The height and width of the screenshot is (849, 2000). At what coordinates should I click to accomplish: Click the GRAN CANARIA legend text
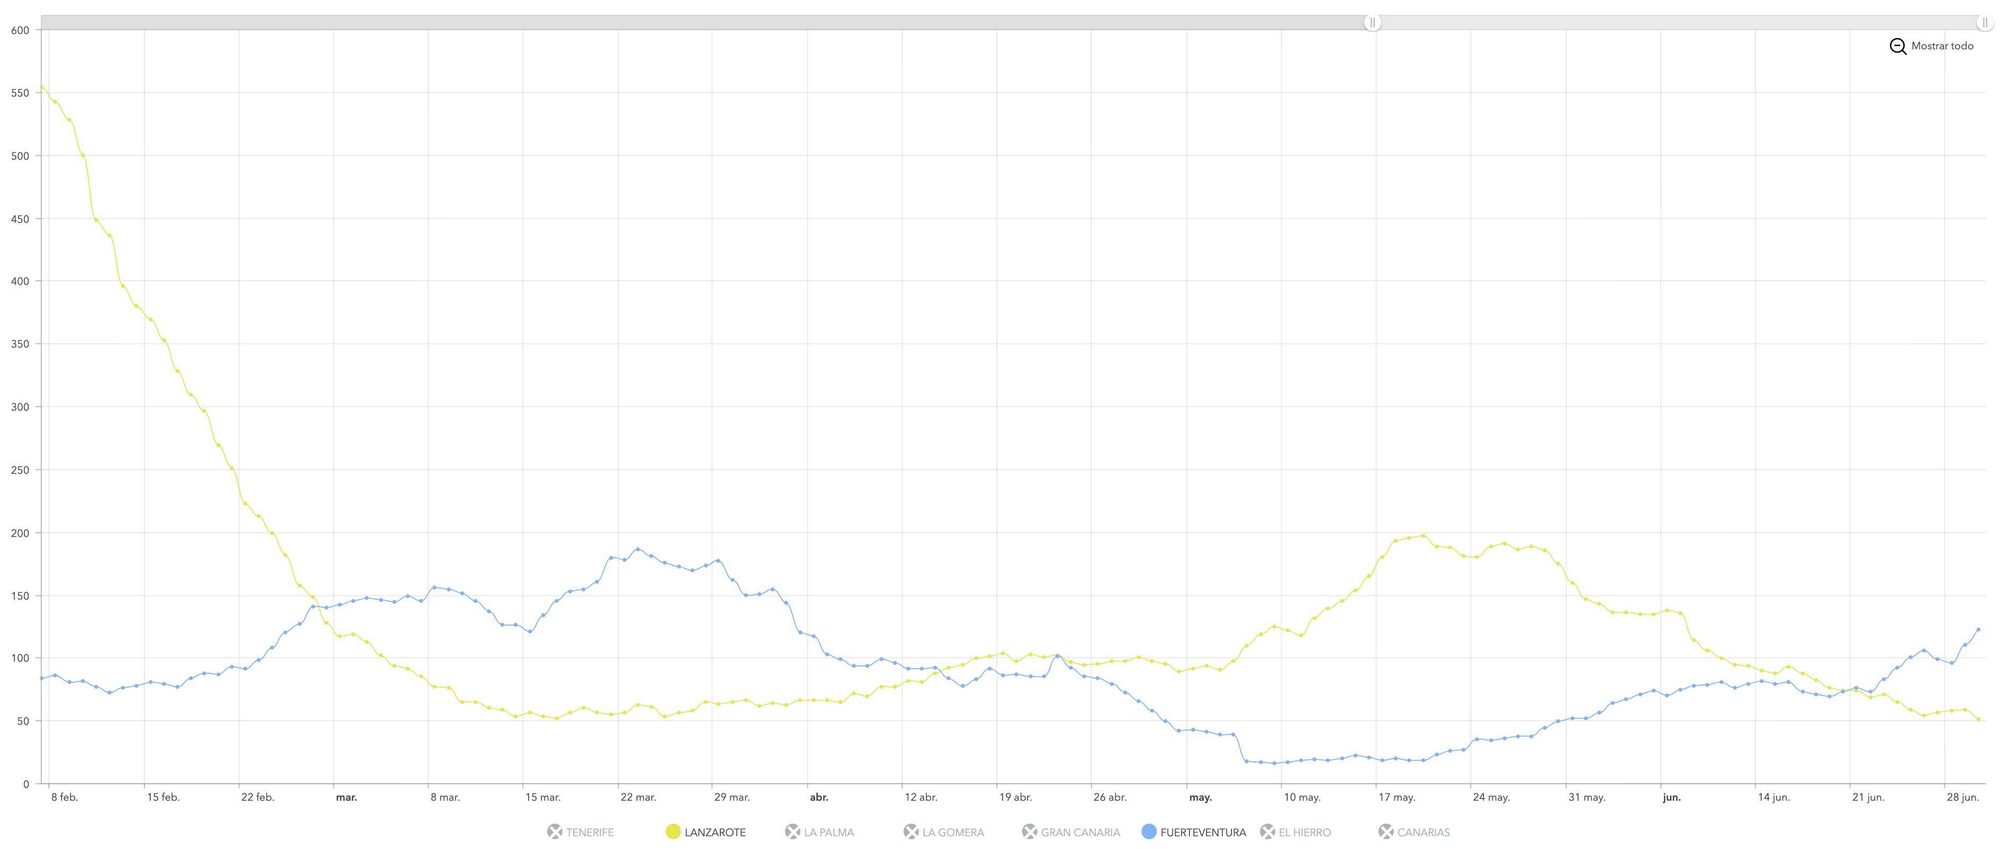(1080, 832)
